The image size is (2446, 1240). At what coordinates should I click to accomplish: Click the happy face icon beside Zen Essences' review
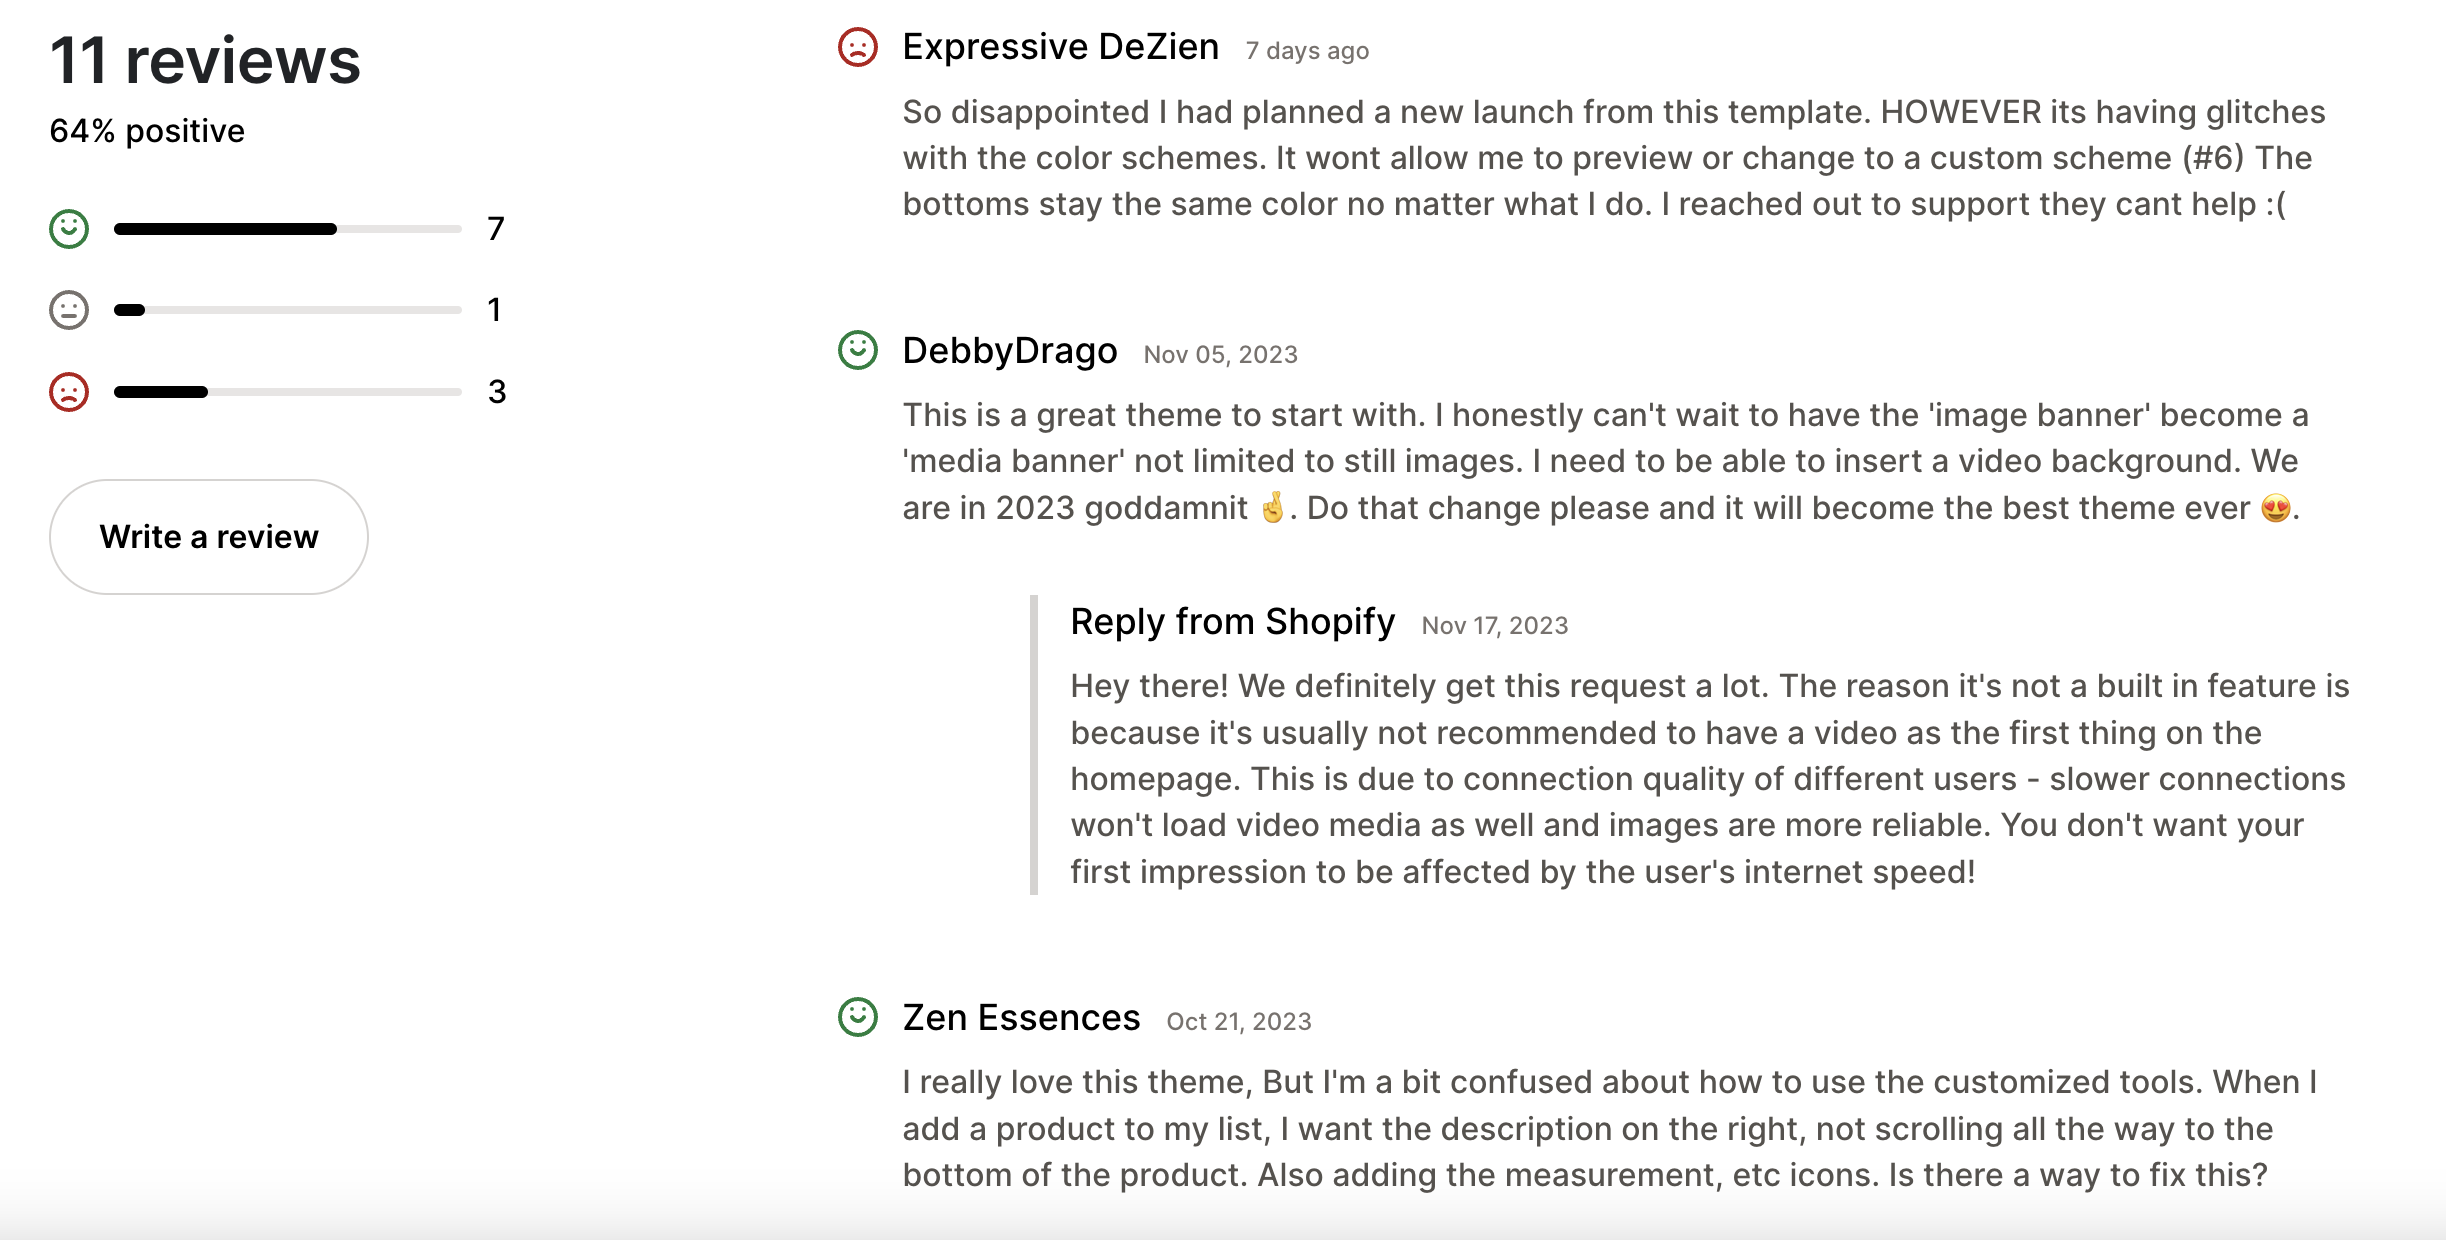point(860,1017)
